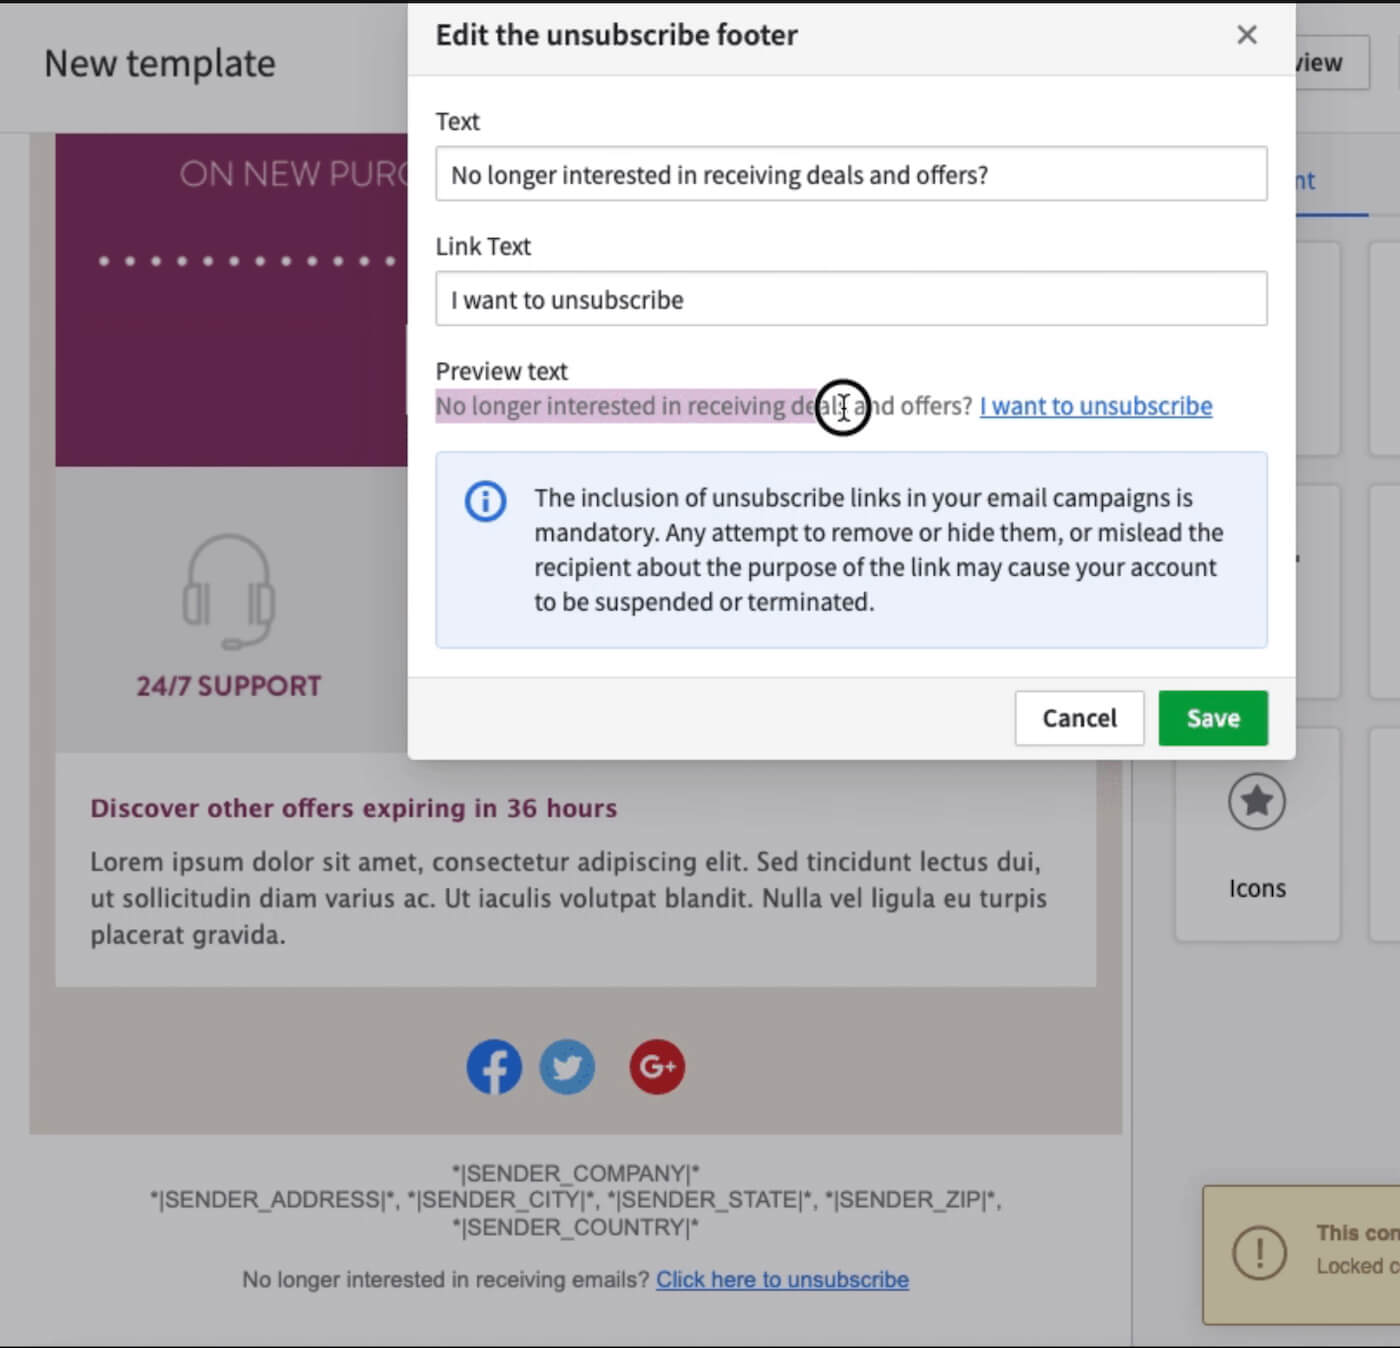This screenshot has height=1348, width=1400.
Task: Click inside the unsubscribe Text field
Action: (851, 173)
